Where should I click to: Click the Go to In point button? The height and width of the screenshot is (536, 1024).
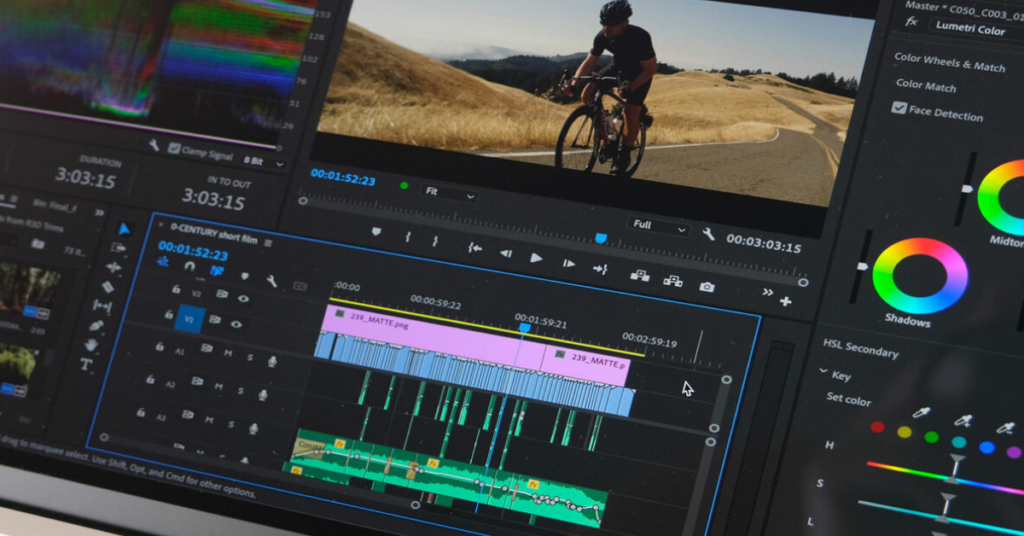pos(474,248)
